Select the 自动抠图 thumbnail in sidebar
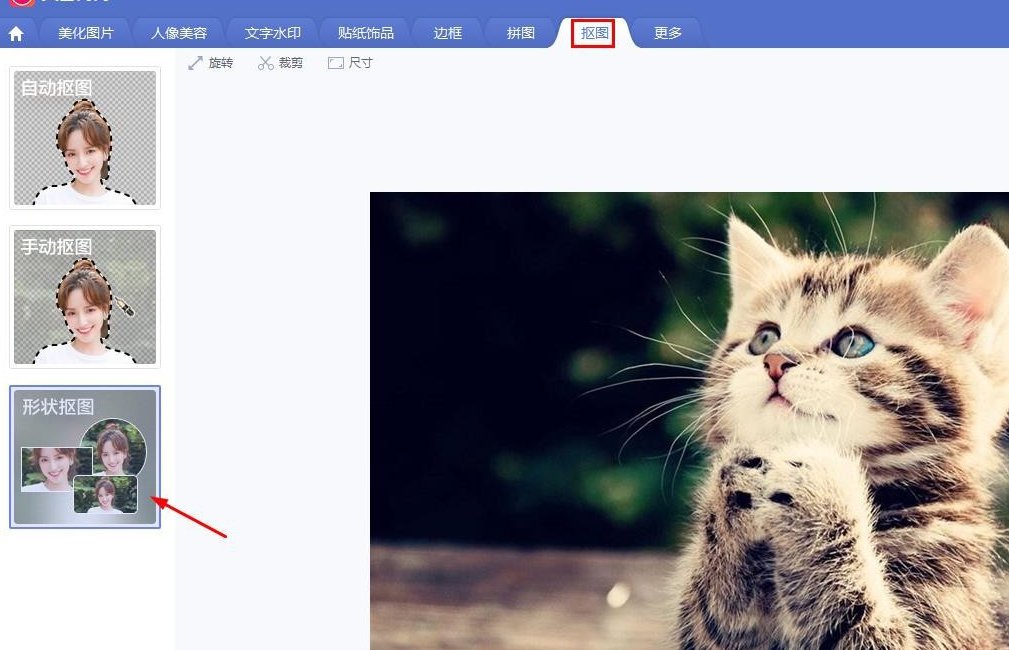1009x650 pixels. pyautogui.click(x=84, y=138)
